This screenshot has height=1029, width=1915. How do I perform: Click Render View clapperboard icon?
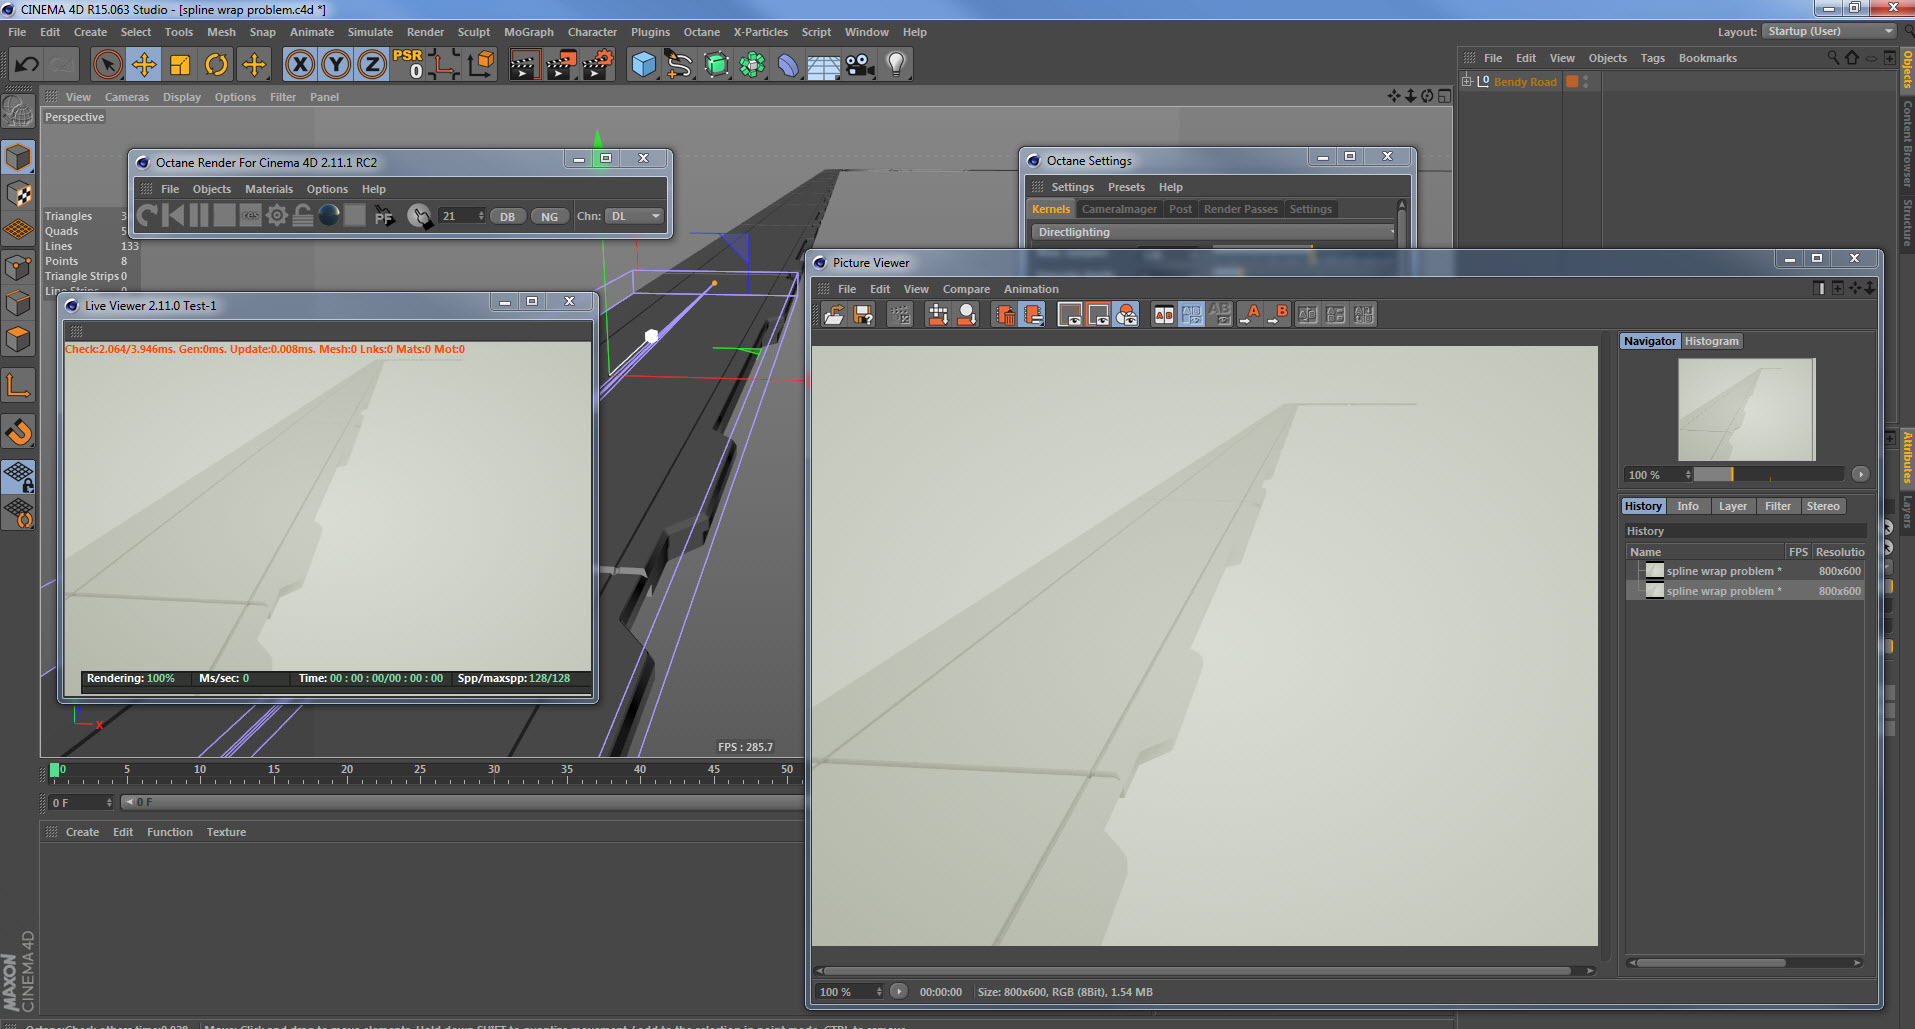click(x=524, y=65)
